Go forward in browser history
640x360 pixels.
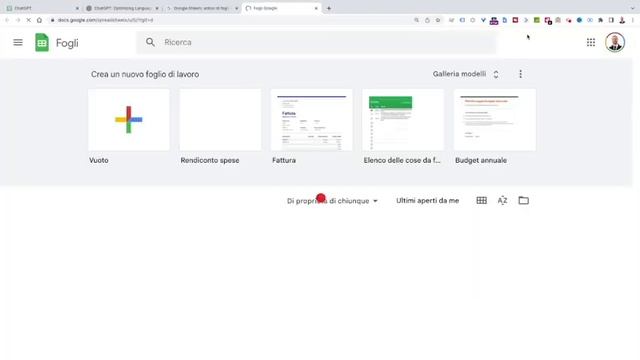[x=18, y=20]
